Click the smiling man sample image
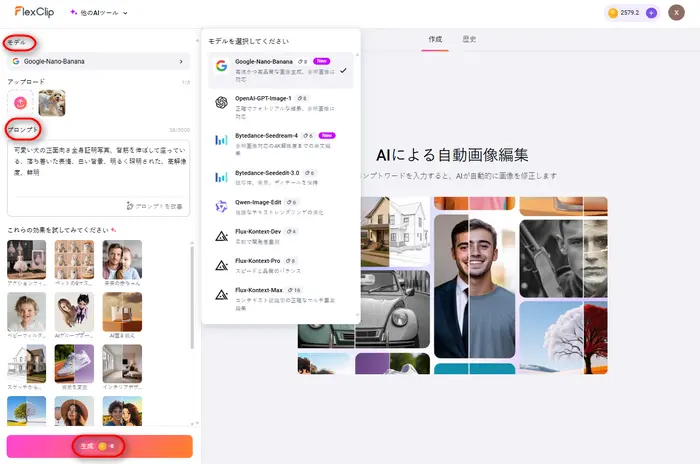This screenshot has width=700, height=464. [474, 286]
